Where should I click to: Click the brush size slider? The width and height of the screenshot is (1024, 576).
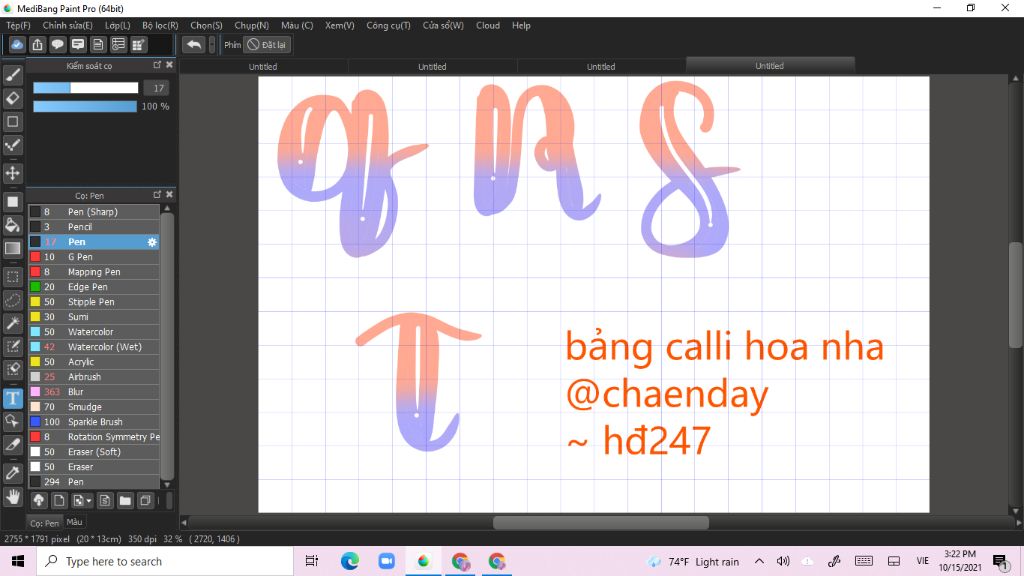86,88
